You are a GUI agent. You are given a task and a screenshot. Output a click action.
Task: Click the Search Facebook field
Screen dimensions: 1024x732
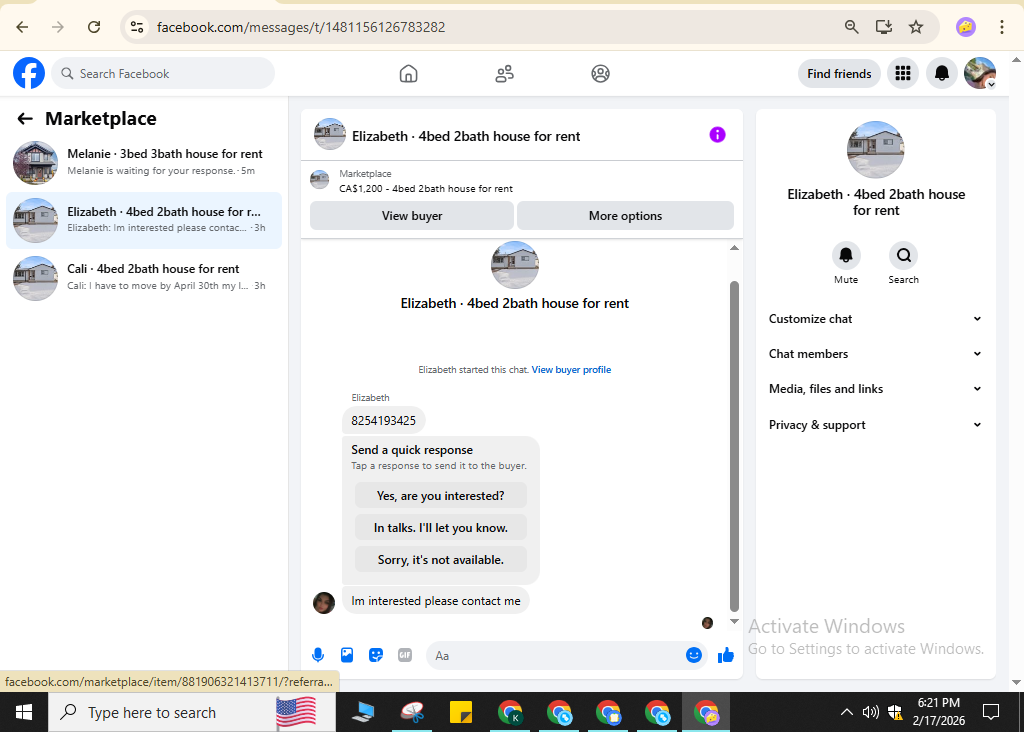pos(163,74)
